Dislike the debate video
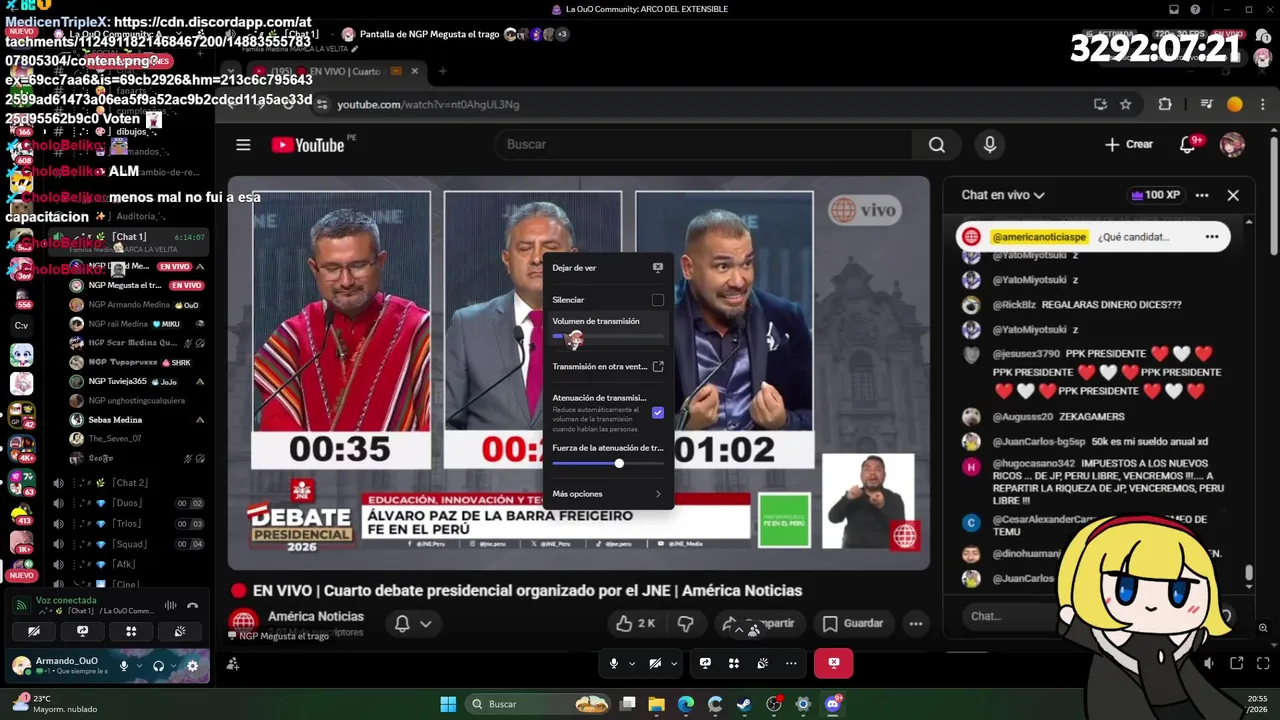 pyautogui.click(x=686, y=623)
